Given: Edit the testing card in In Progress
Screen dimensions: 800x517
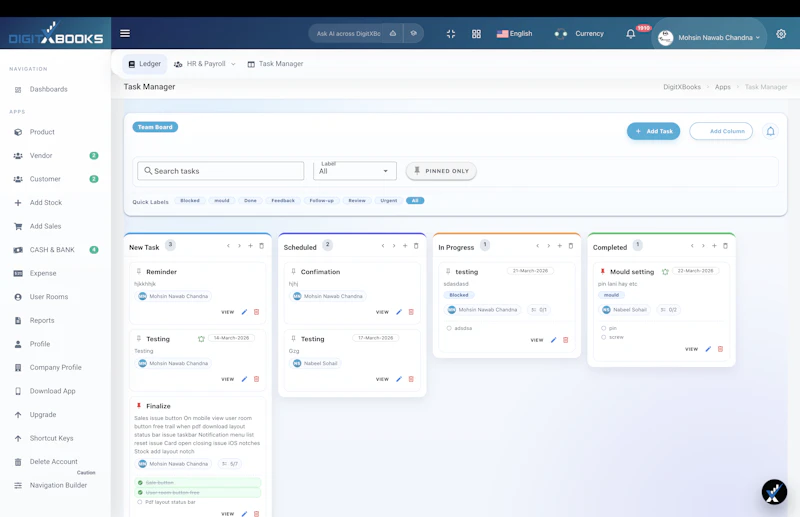Looking at the screenshot, I should click(x=554, y=340).
